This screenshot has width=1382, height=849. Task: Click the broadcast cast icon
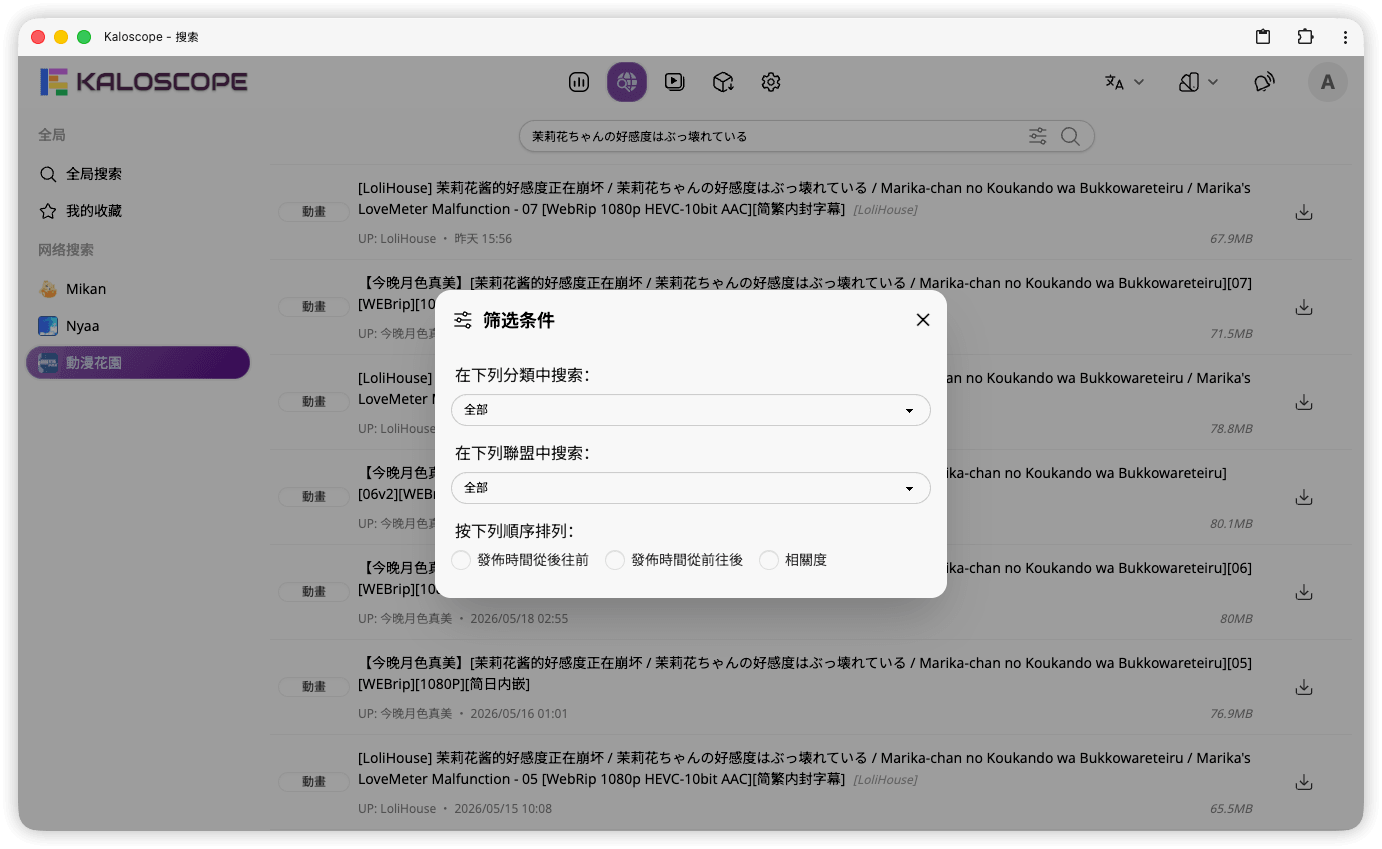click(1264, 82)
